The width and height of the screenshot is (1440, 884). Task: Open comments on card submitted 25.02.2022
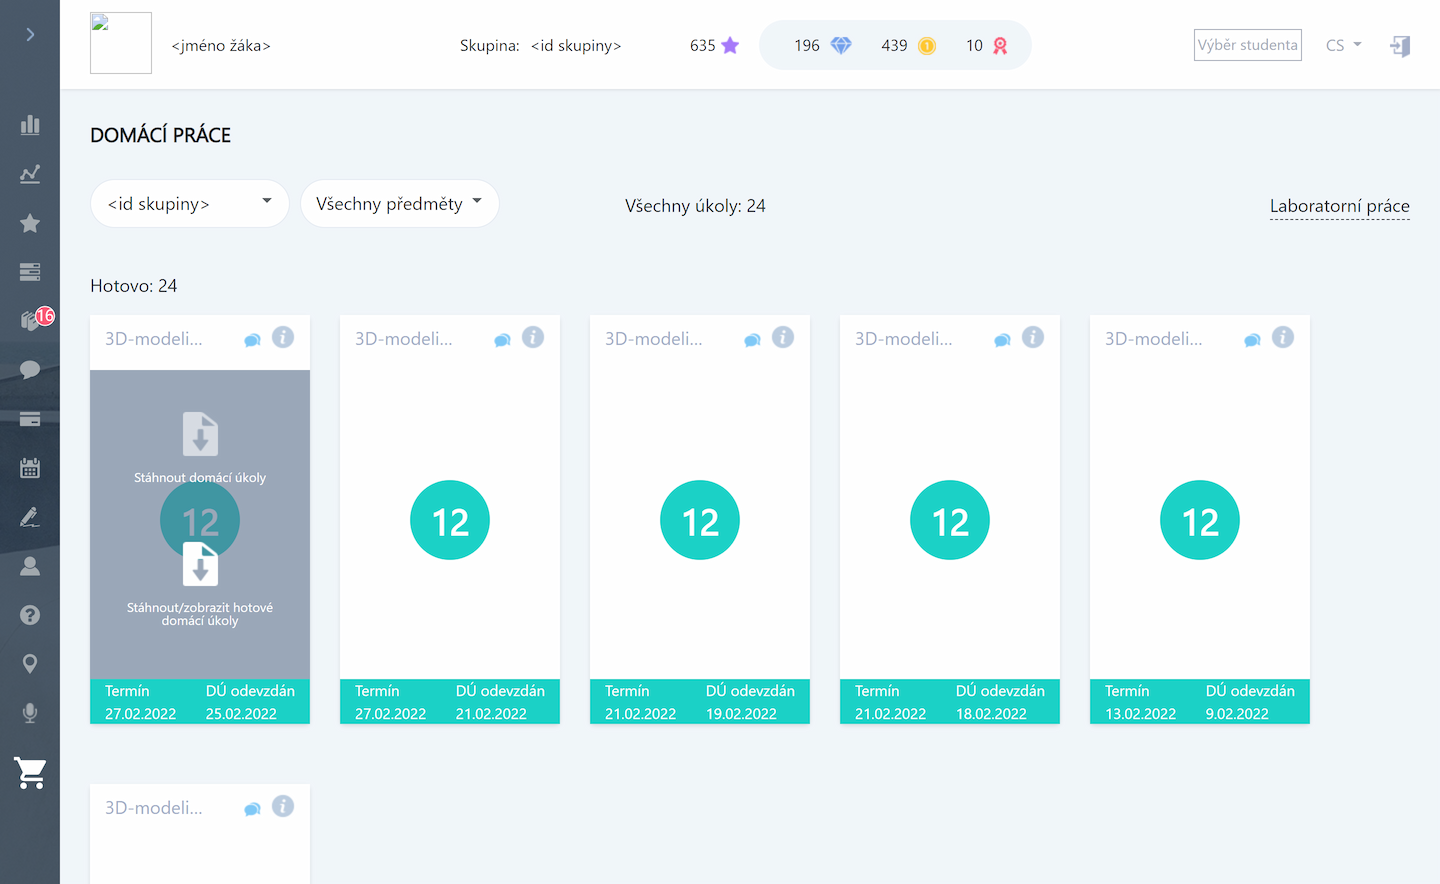point(253,340)
